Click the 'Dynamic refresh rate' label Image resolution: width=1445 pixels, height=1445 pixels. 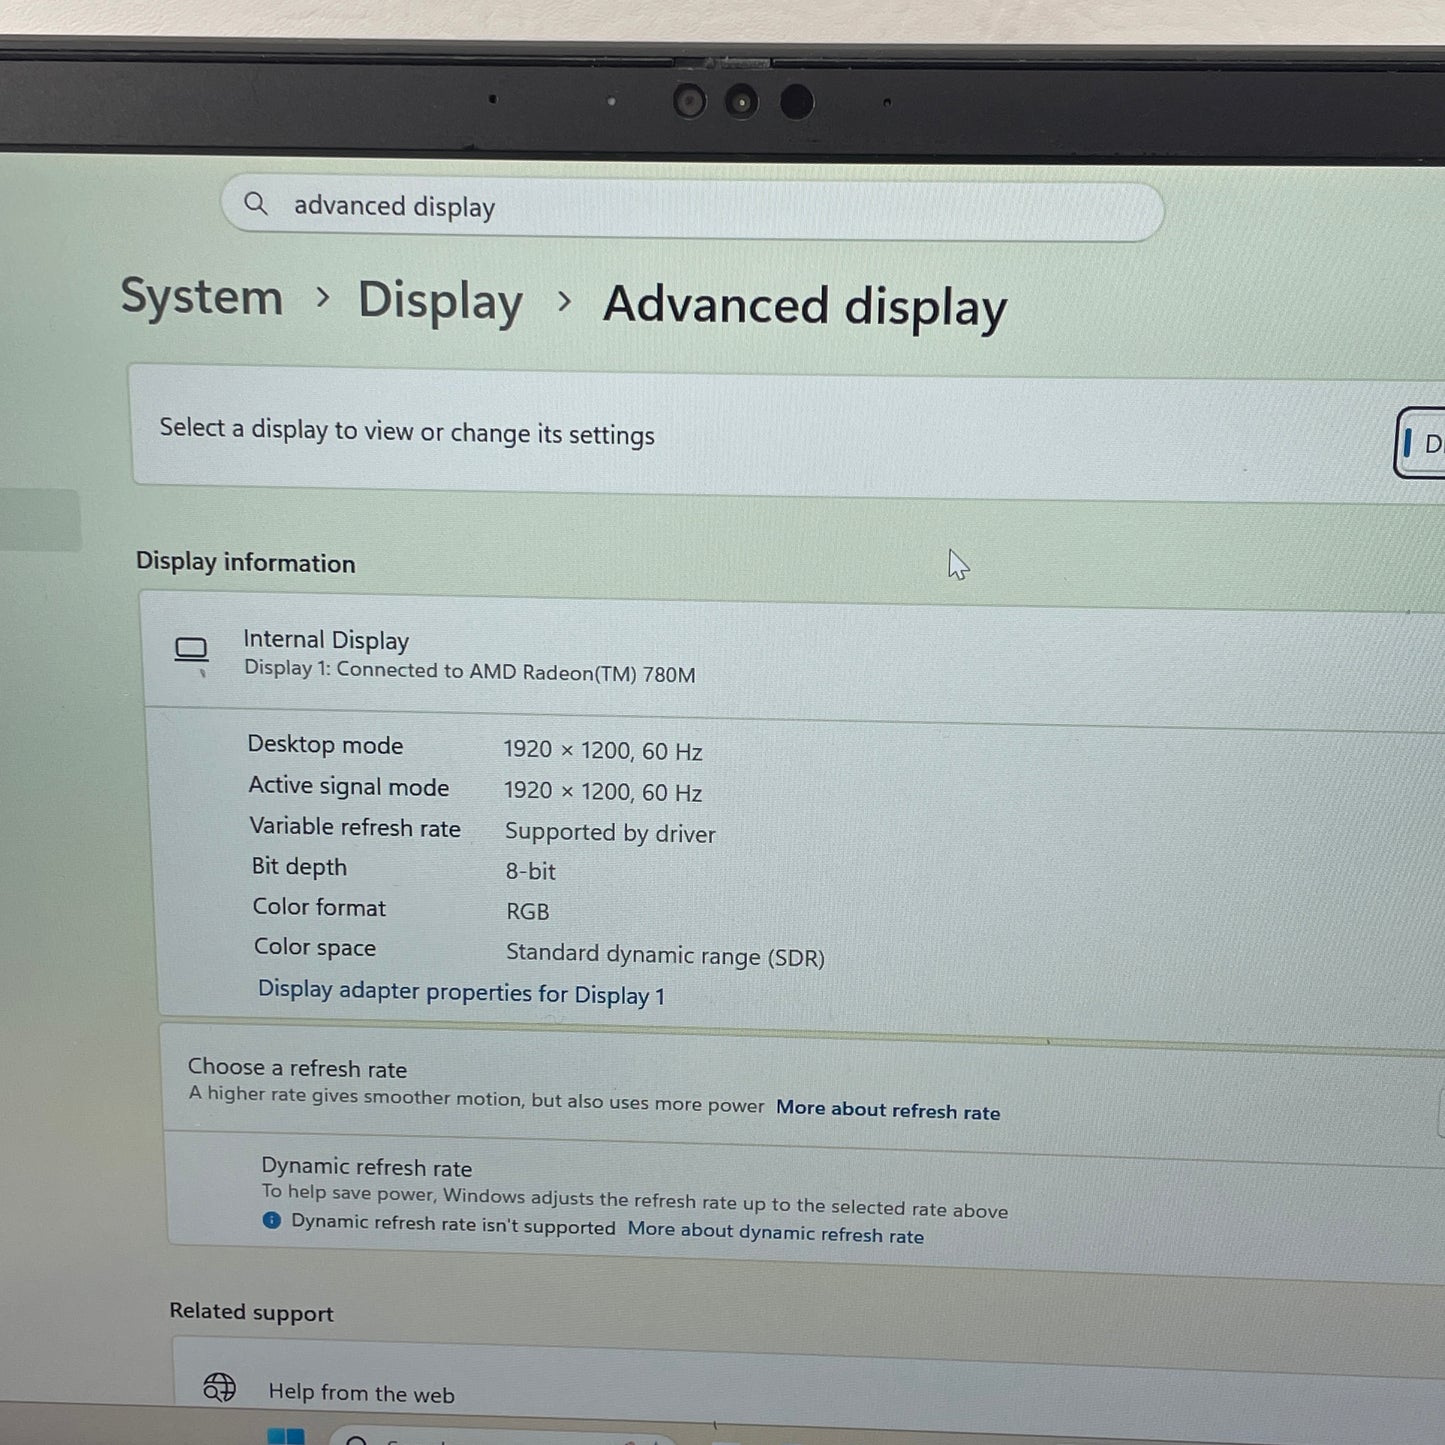click(366, 1167)
